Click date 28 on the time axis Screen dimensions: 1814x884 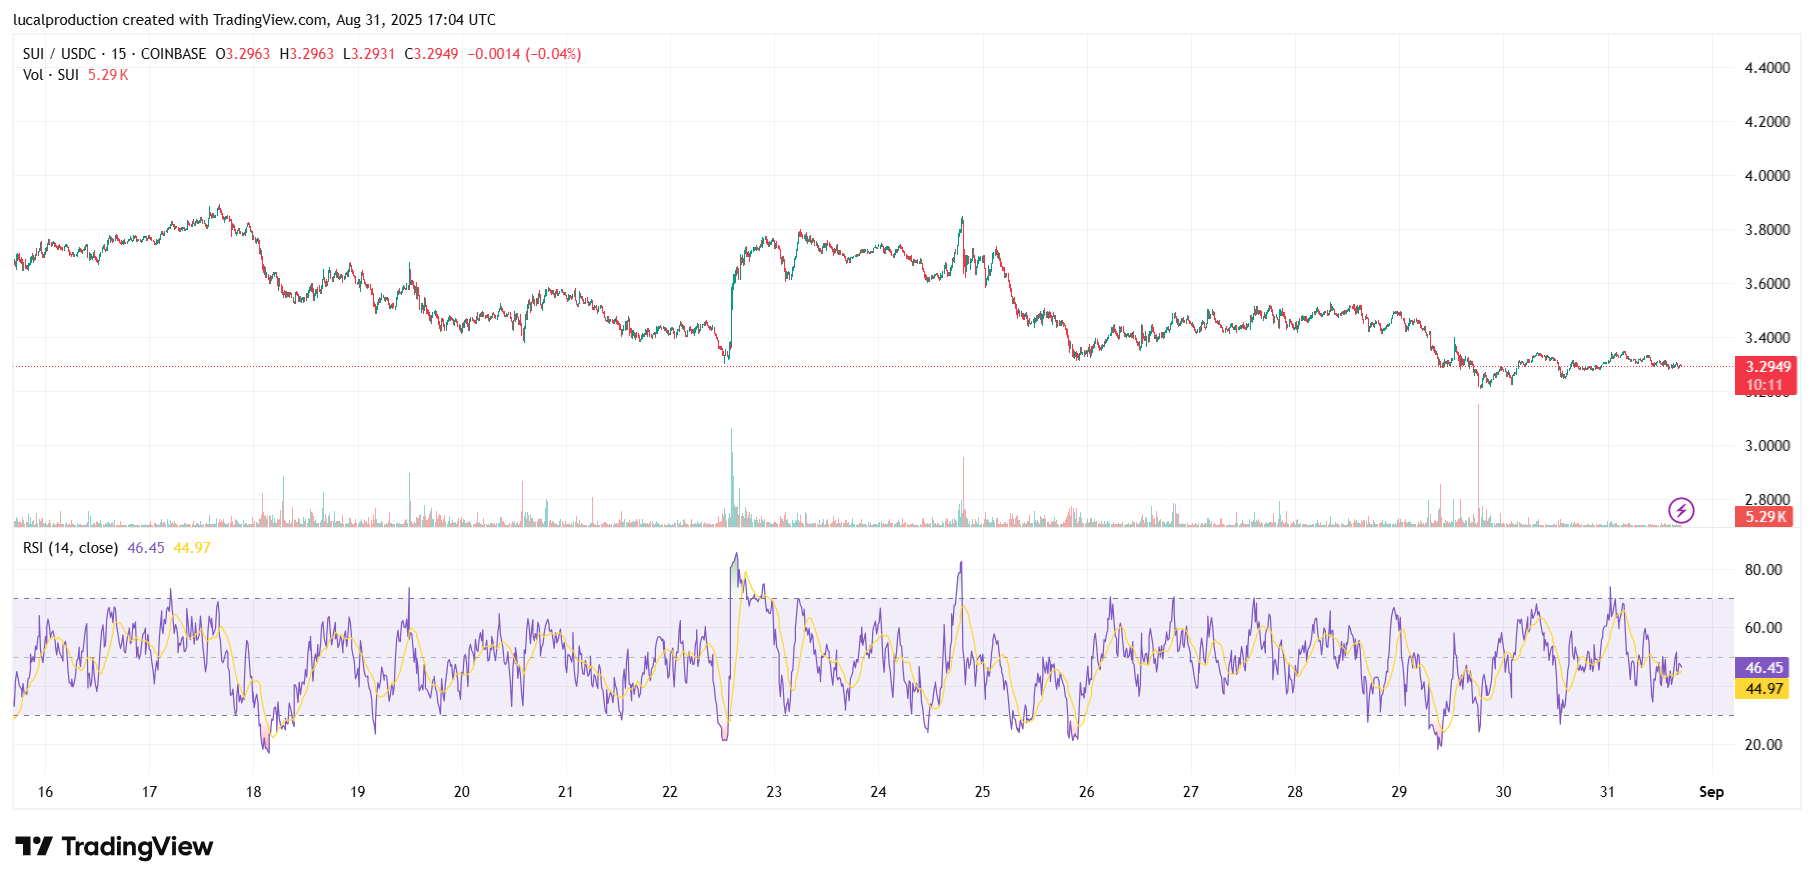point(1295,792)
